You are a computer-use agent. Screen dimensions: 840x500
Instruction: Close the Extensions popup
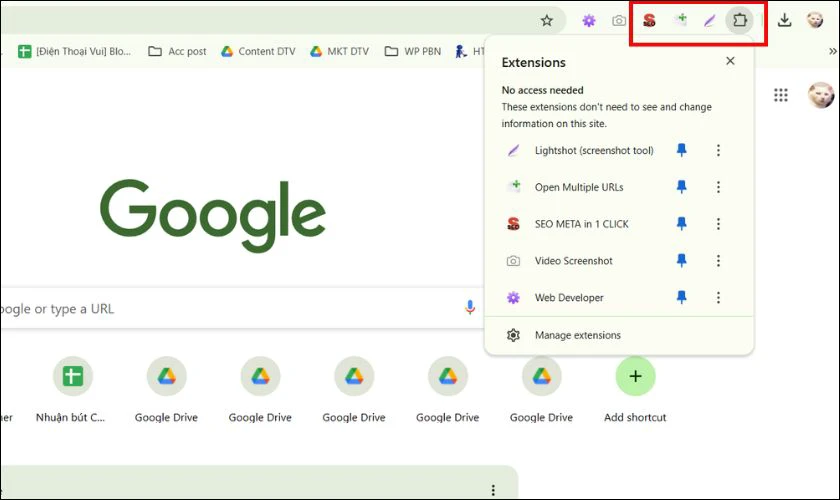click(x=730, y=61)
